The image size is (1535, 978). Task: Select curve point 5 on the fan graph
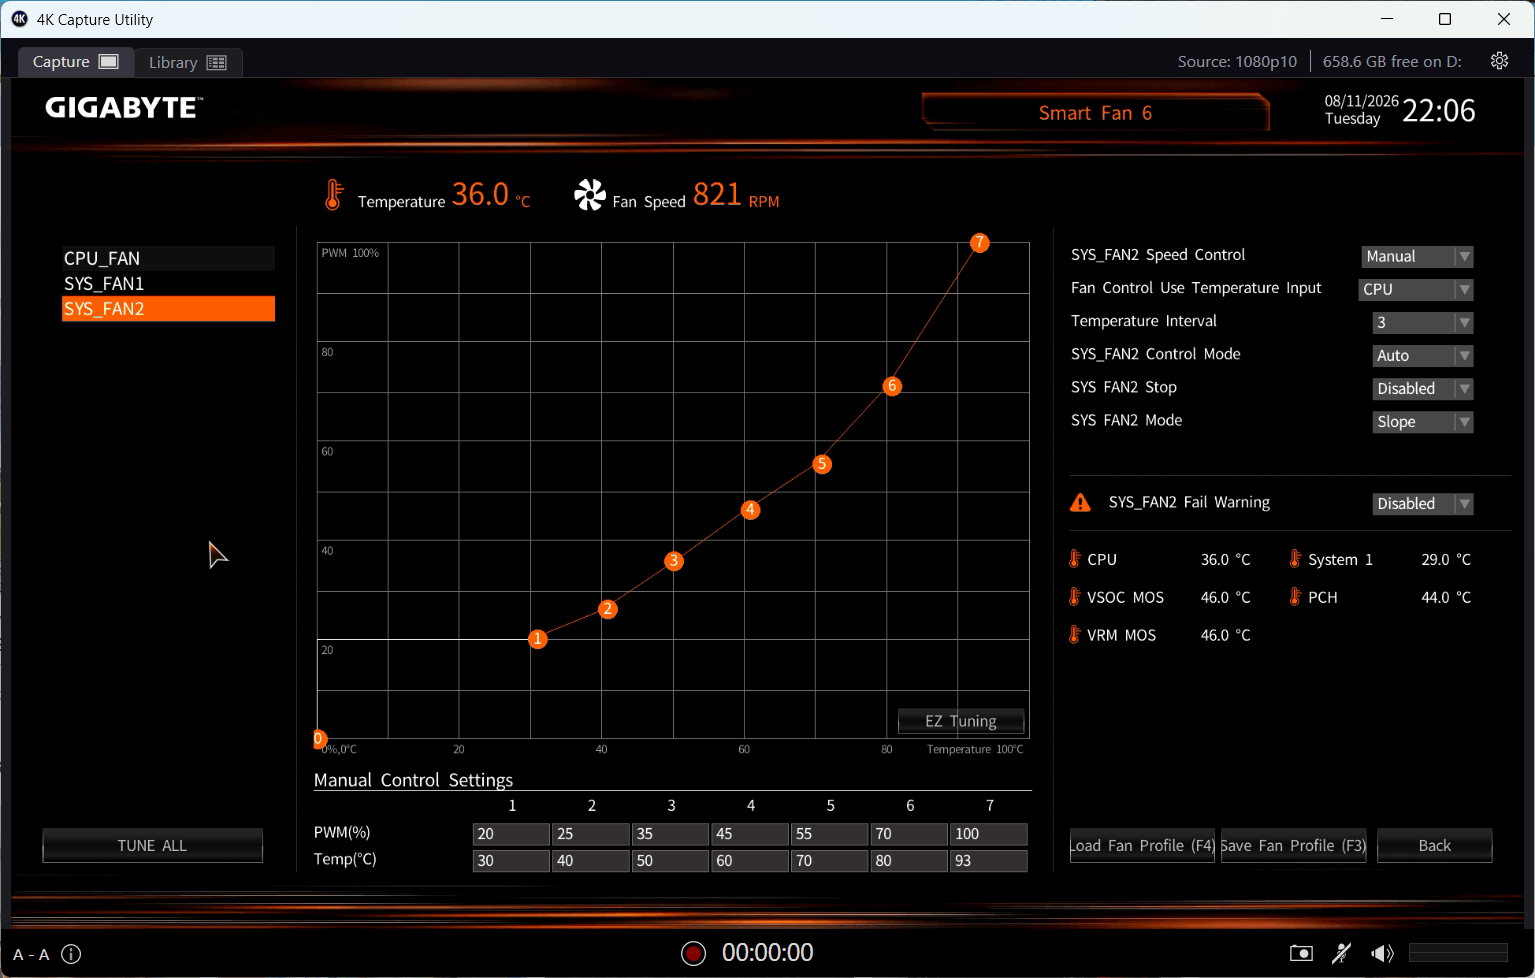[x=822, y=464]
